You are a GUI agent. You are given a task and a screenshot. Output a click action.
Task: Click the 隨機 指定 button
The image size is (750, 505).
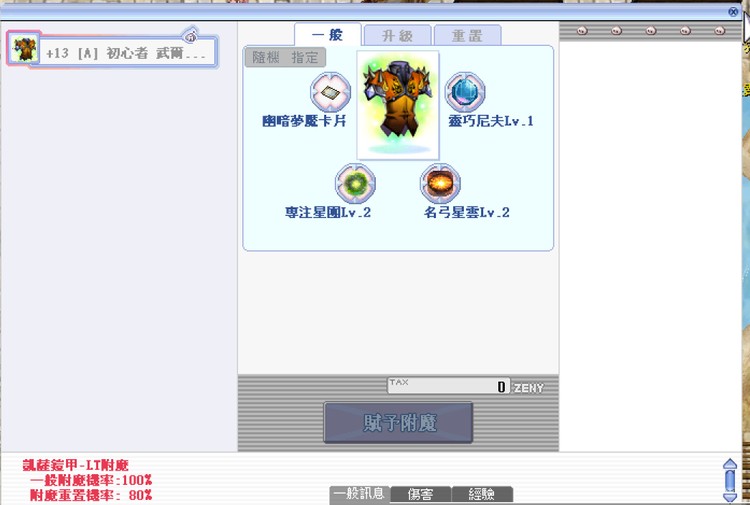click(x=285, y=57)
